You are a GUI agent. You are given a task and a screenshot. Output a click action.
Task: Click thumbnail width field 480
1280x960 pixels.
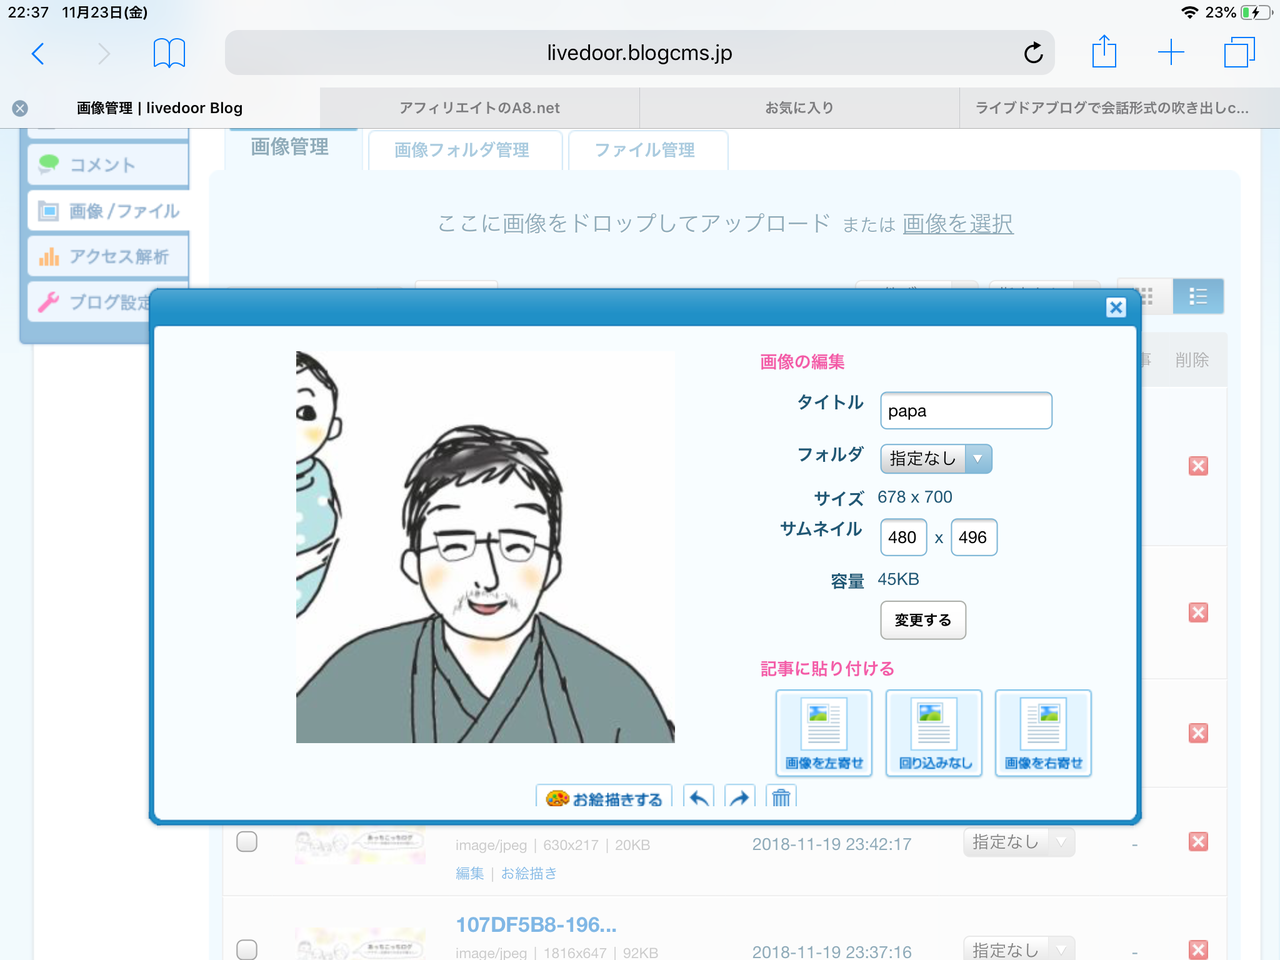coord(903,537)
